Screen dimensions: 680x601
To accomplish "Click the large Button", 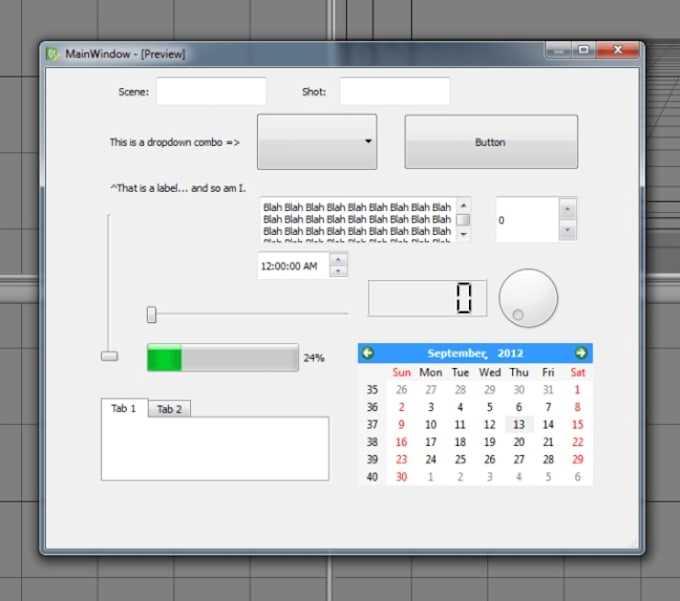I will tap(491, 142).
